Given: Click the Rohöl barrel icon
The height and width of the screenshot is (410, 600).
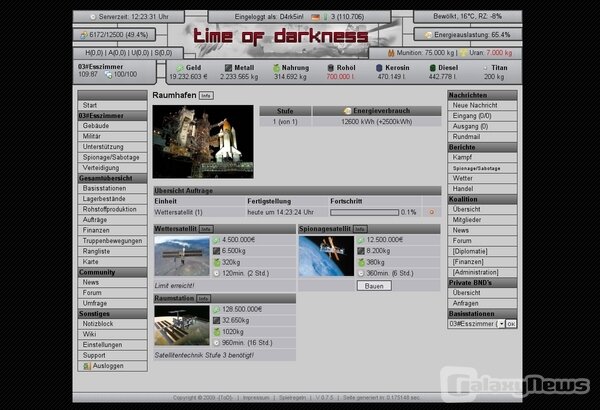Looking at the screenshot, I should click(x=331, y=68).
